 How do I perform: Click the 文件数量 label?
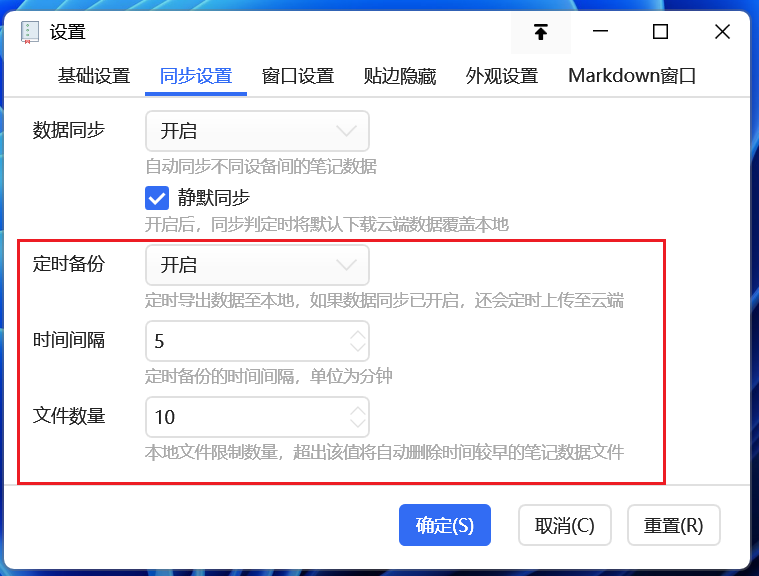point(69,416)
